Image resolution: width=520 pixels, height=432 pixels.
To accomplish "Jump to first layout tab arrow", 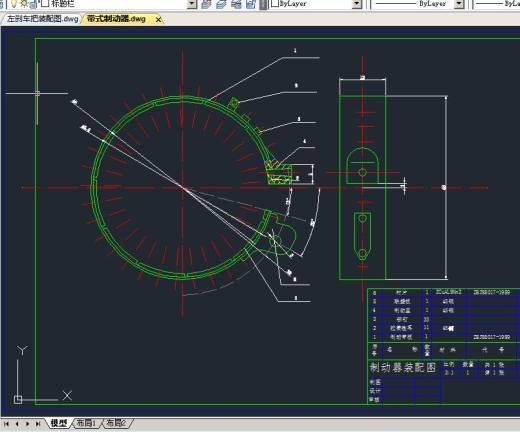I will (x=6, y=424).
